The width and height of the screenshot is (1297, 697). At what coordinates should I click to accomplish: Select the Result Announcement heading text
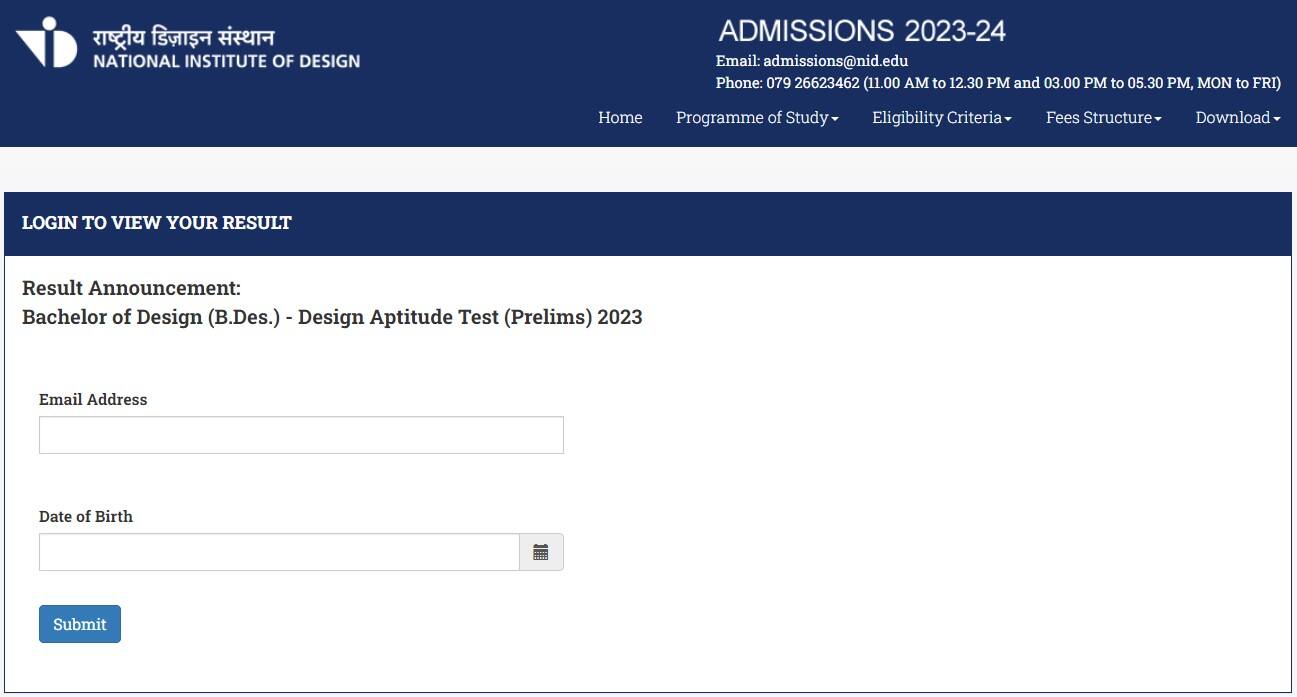coord(131,288)
